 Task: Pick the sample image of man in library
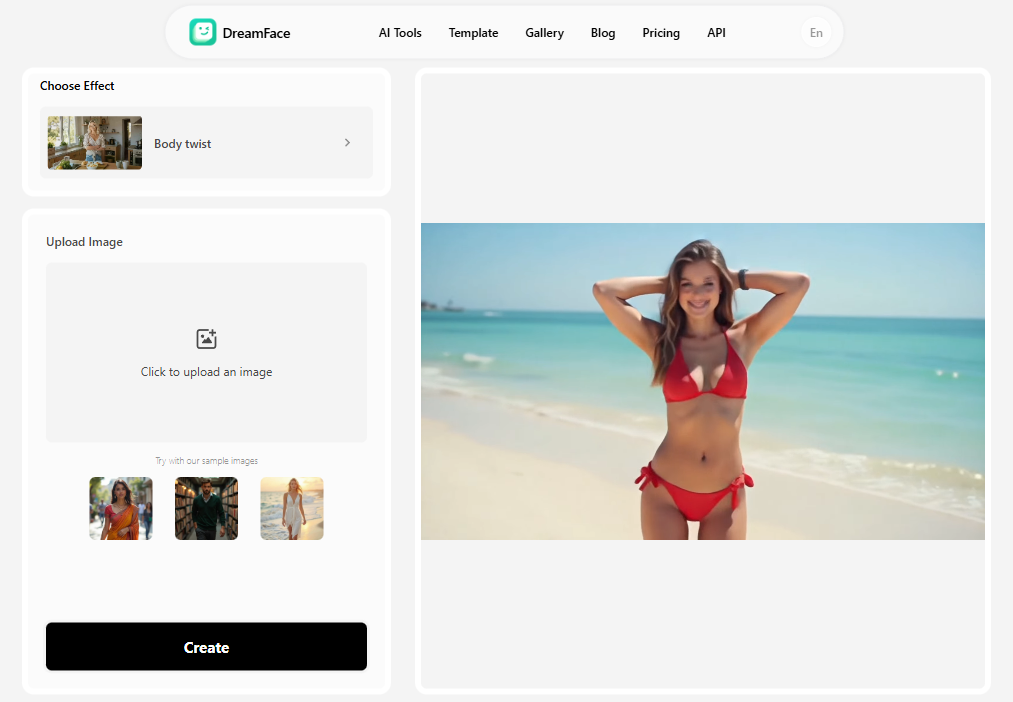[206, 508]
